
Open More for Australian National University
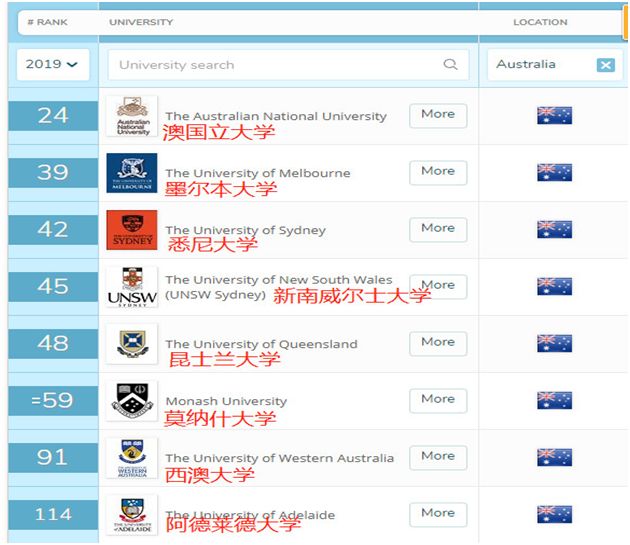click(x=438, y=116)
